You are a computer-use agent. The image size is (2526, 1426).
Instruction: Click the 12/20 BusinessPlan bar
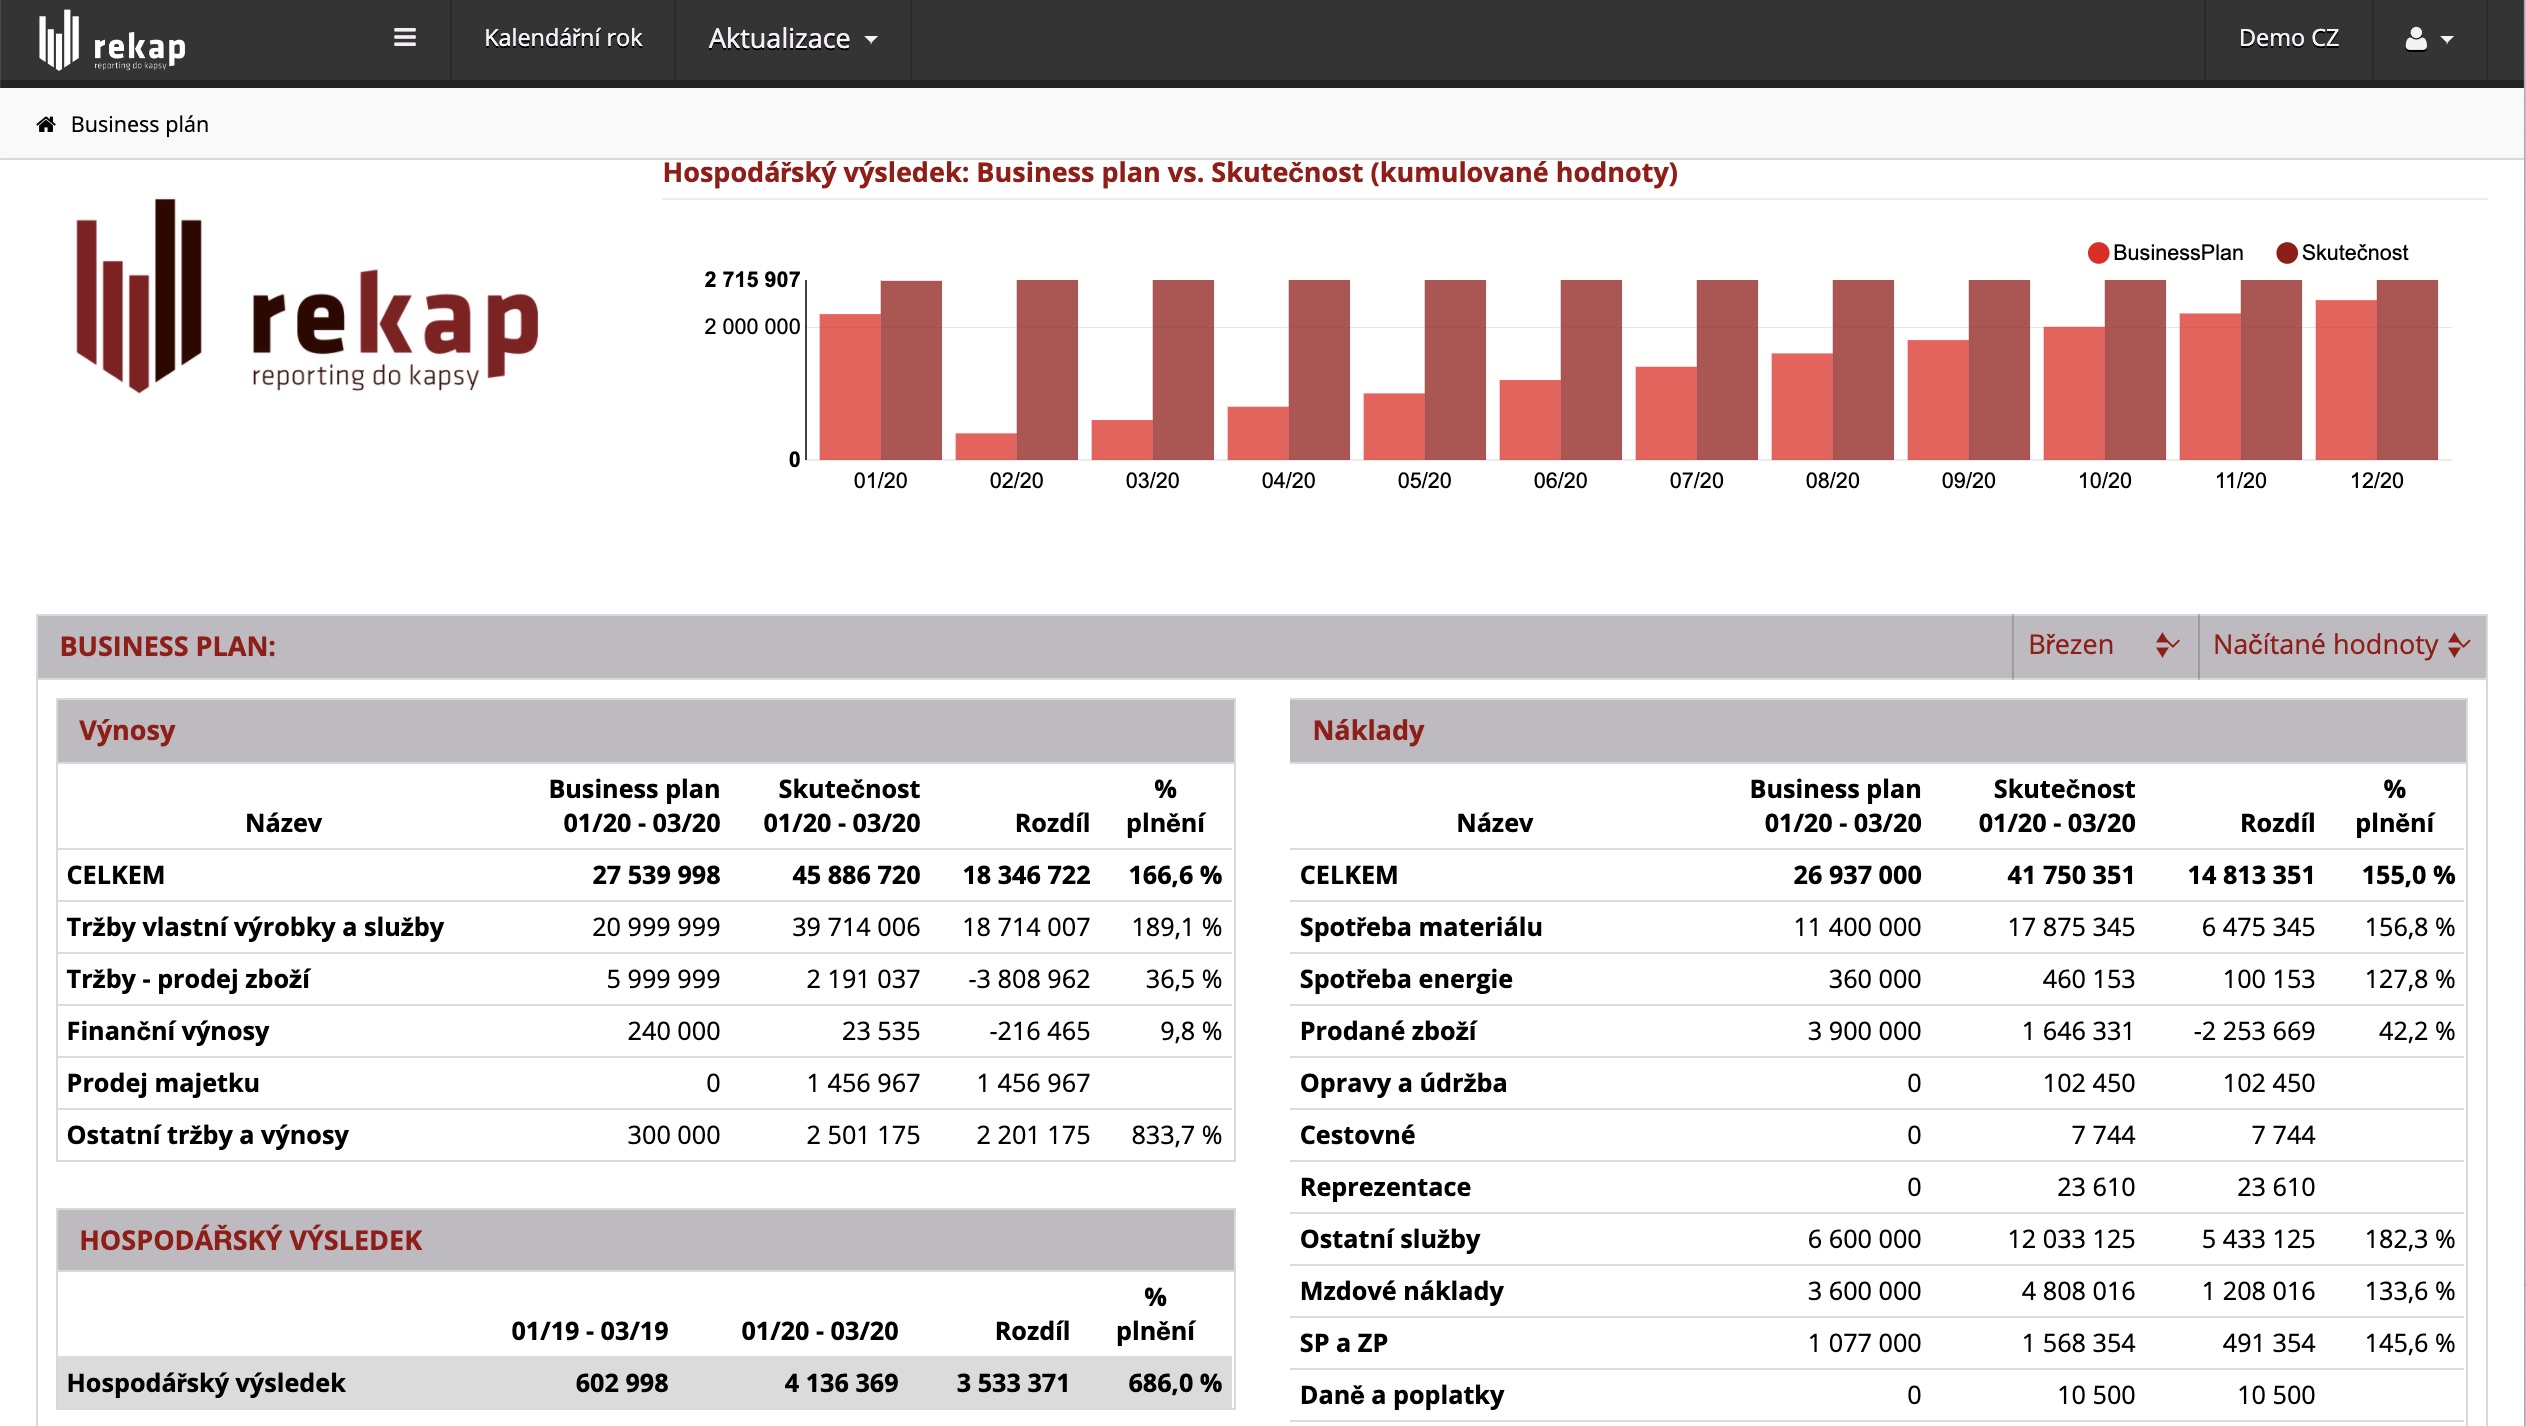pyautogui.click(x=2345, y=380)
